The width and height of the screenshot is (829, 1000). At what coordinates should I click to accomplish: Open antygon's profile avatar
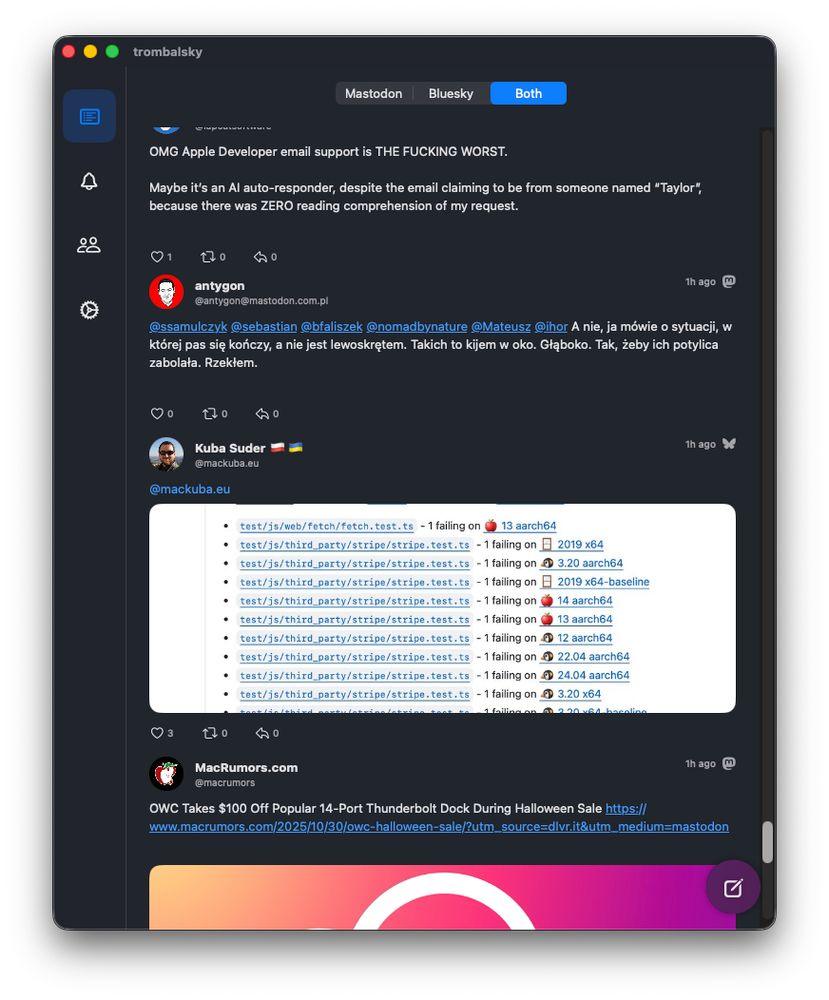(x=166, y=292)
